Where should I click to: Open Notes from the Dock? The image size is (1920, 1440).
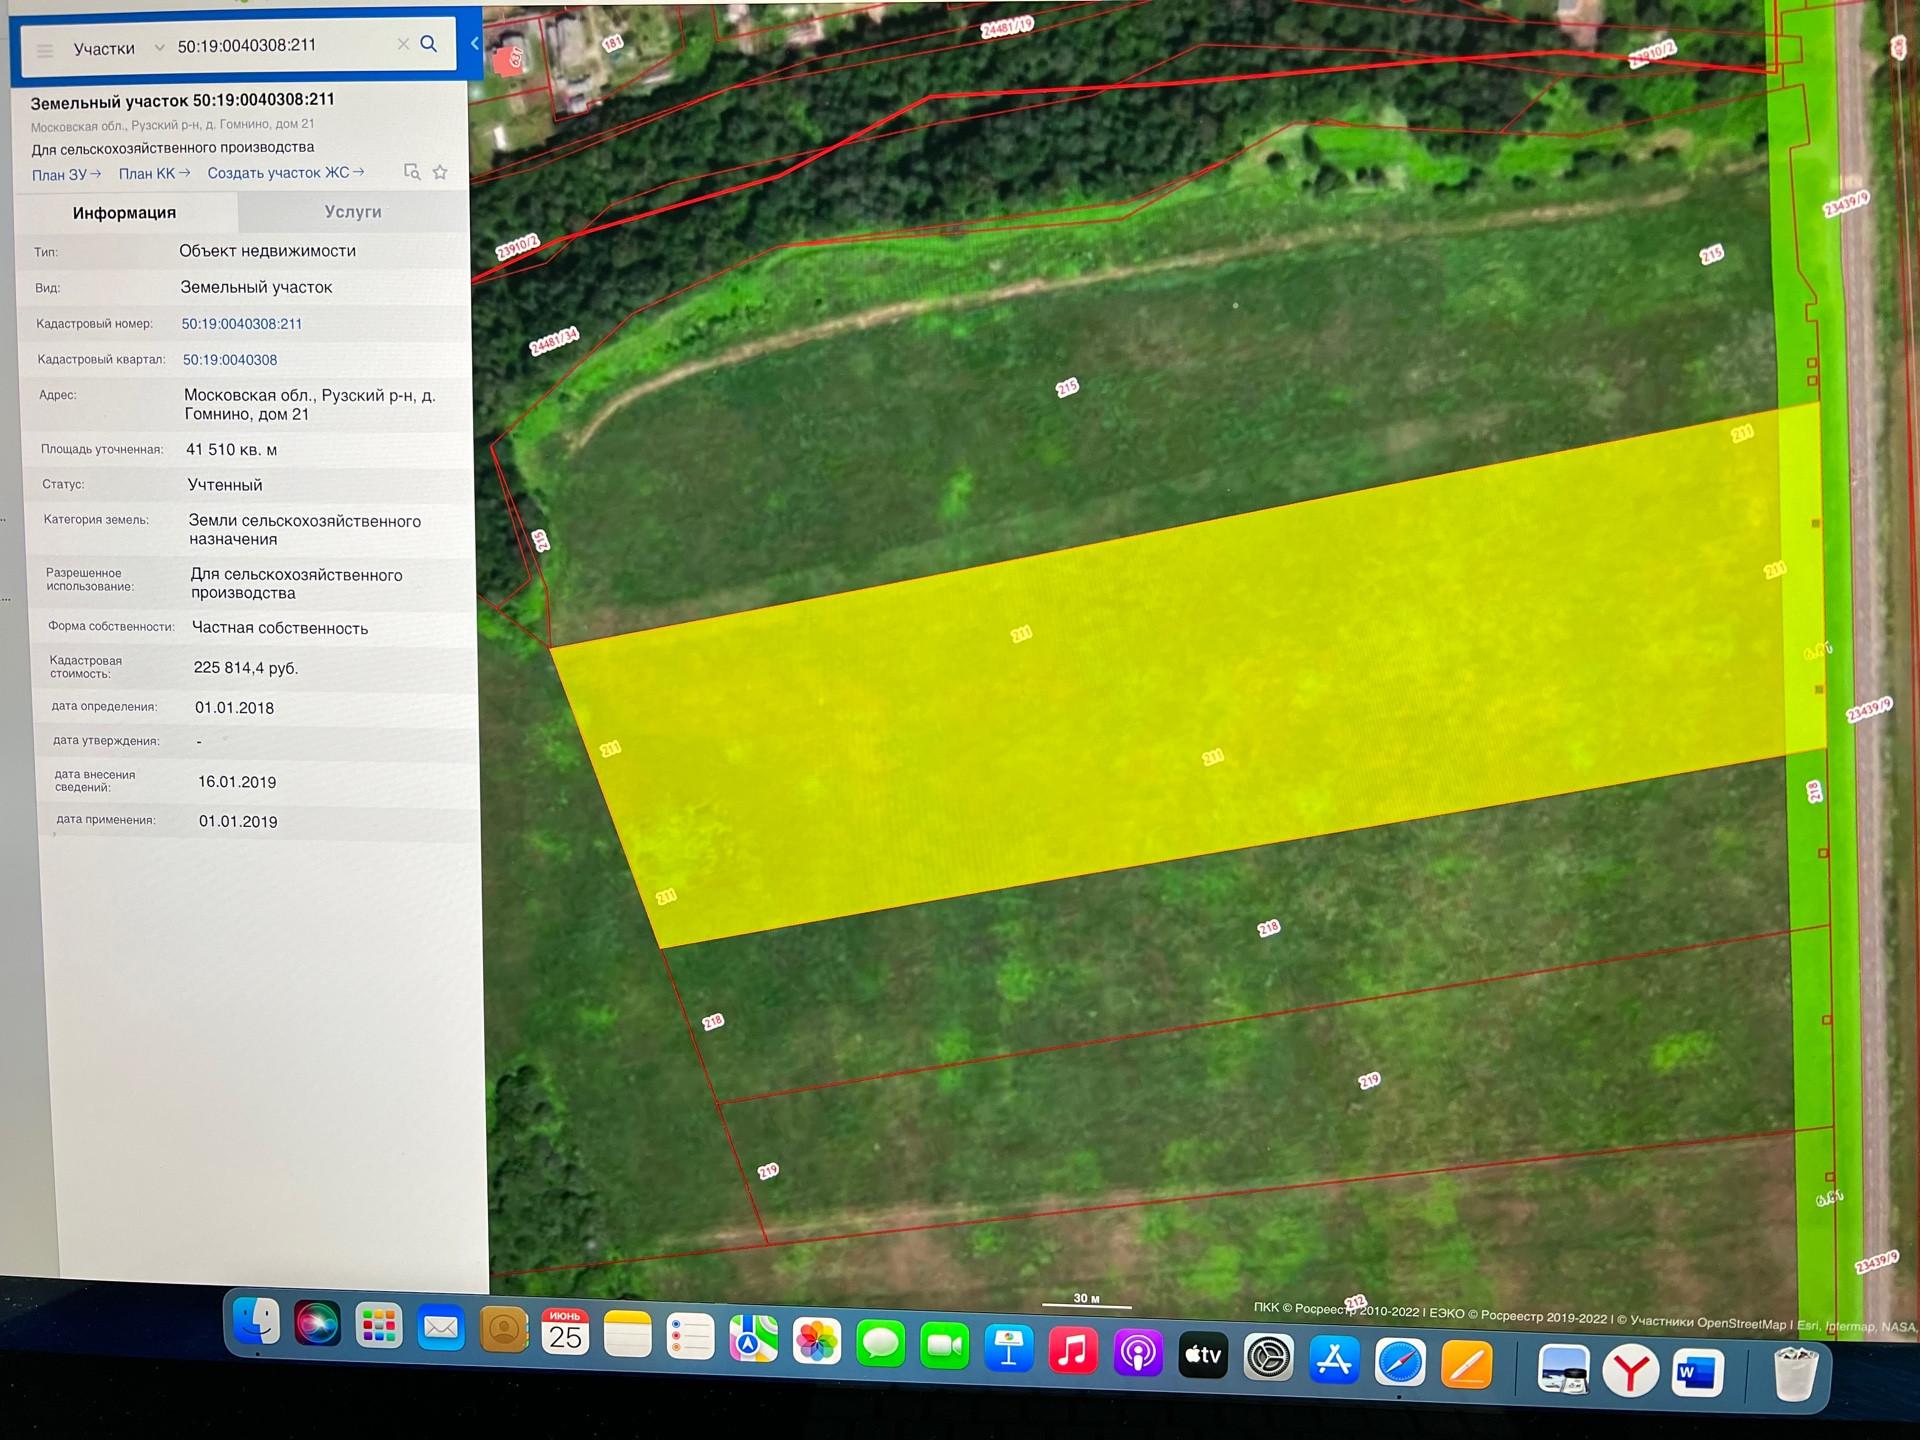pyautogui.click(x=628, y=1335)
